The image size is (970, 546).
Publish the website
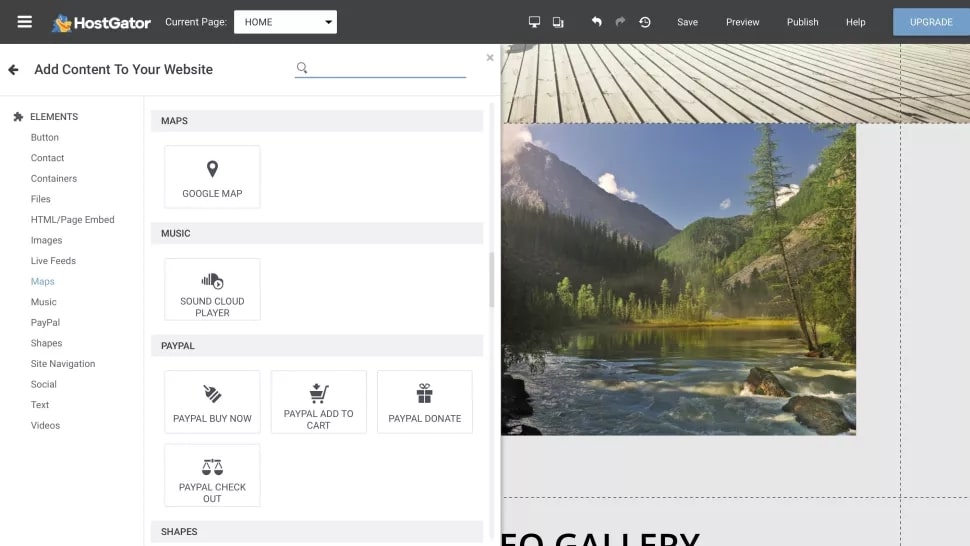point(802,22)
